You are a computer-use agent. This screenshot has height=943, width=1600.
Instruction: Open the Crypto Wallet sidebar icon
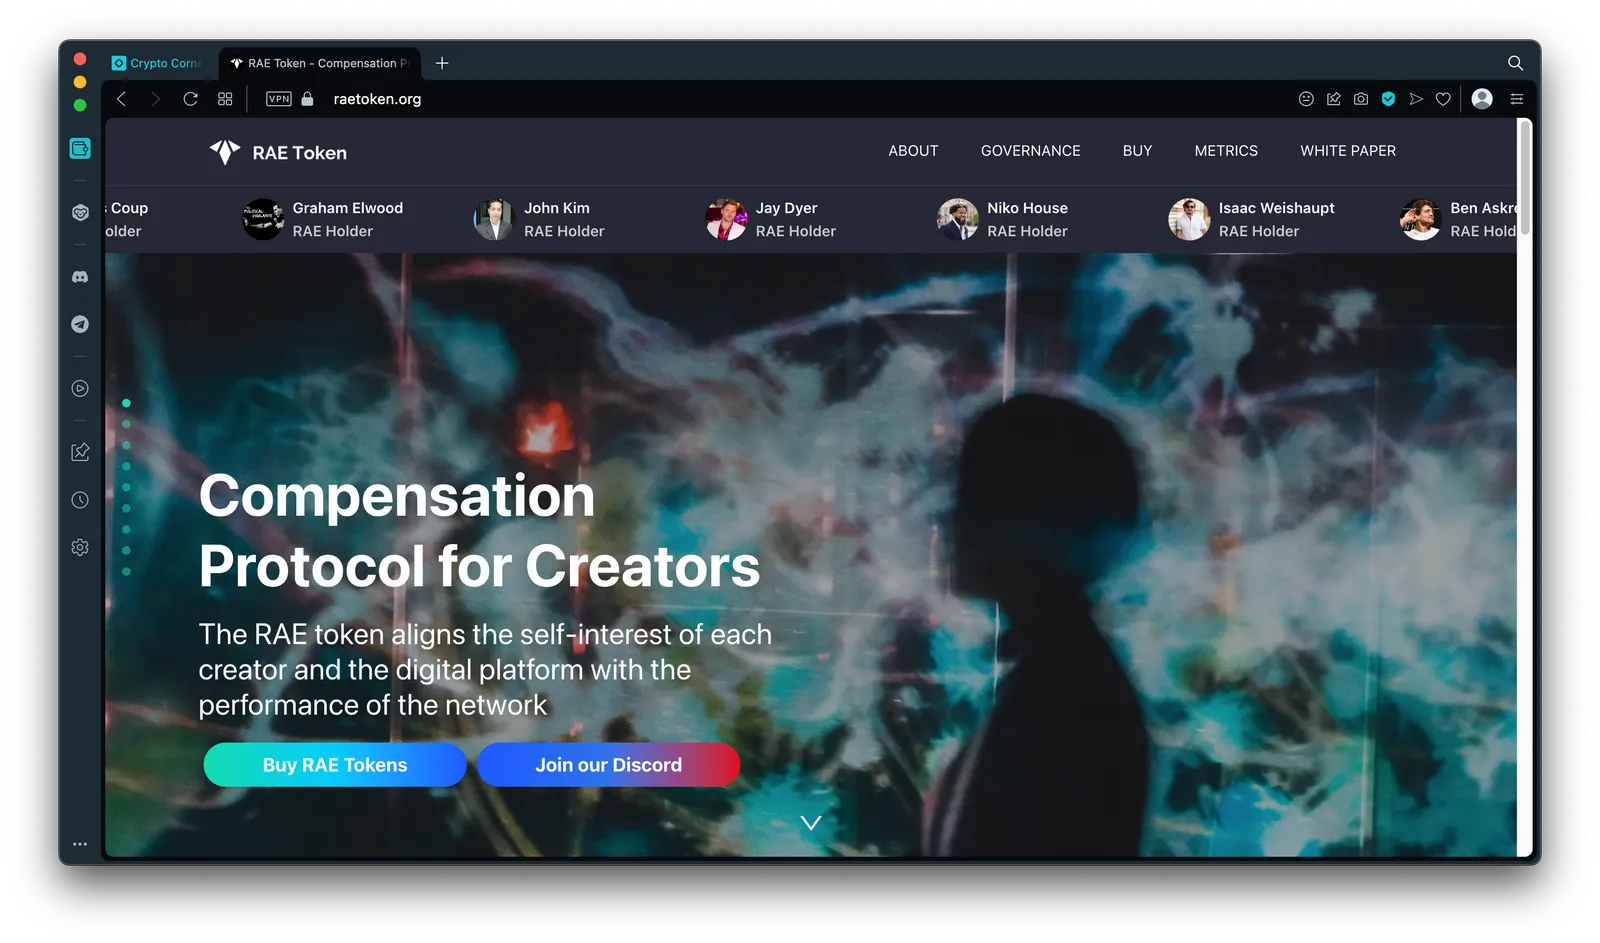[x=80, y=148]
